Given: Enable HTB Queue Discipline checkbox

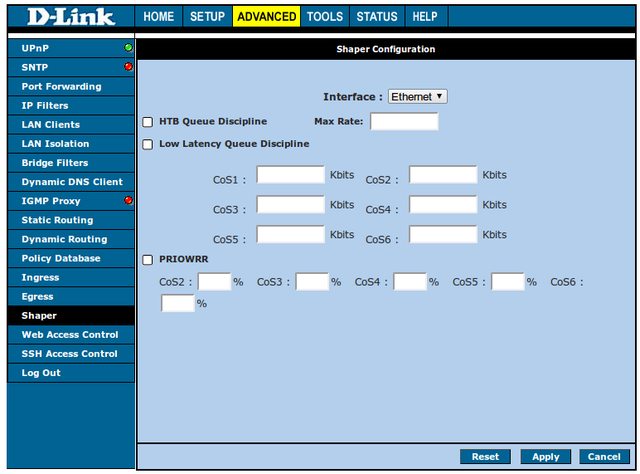Looking at the screenshot, I should coord(147,122).
